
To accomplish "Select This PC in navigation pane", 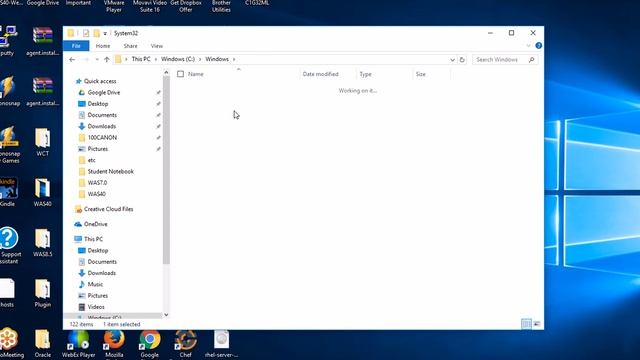I will click(x=93, y=239).
